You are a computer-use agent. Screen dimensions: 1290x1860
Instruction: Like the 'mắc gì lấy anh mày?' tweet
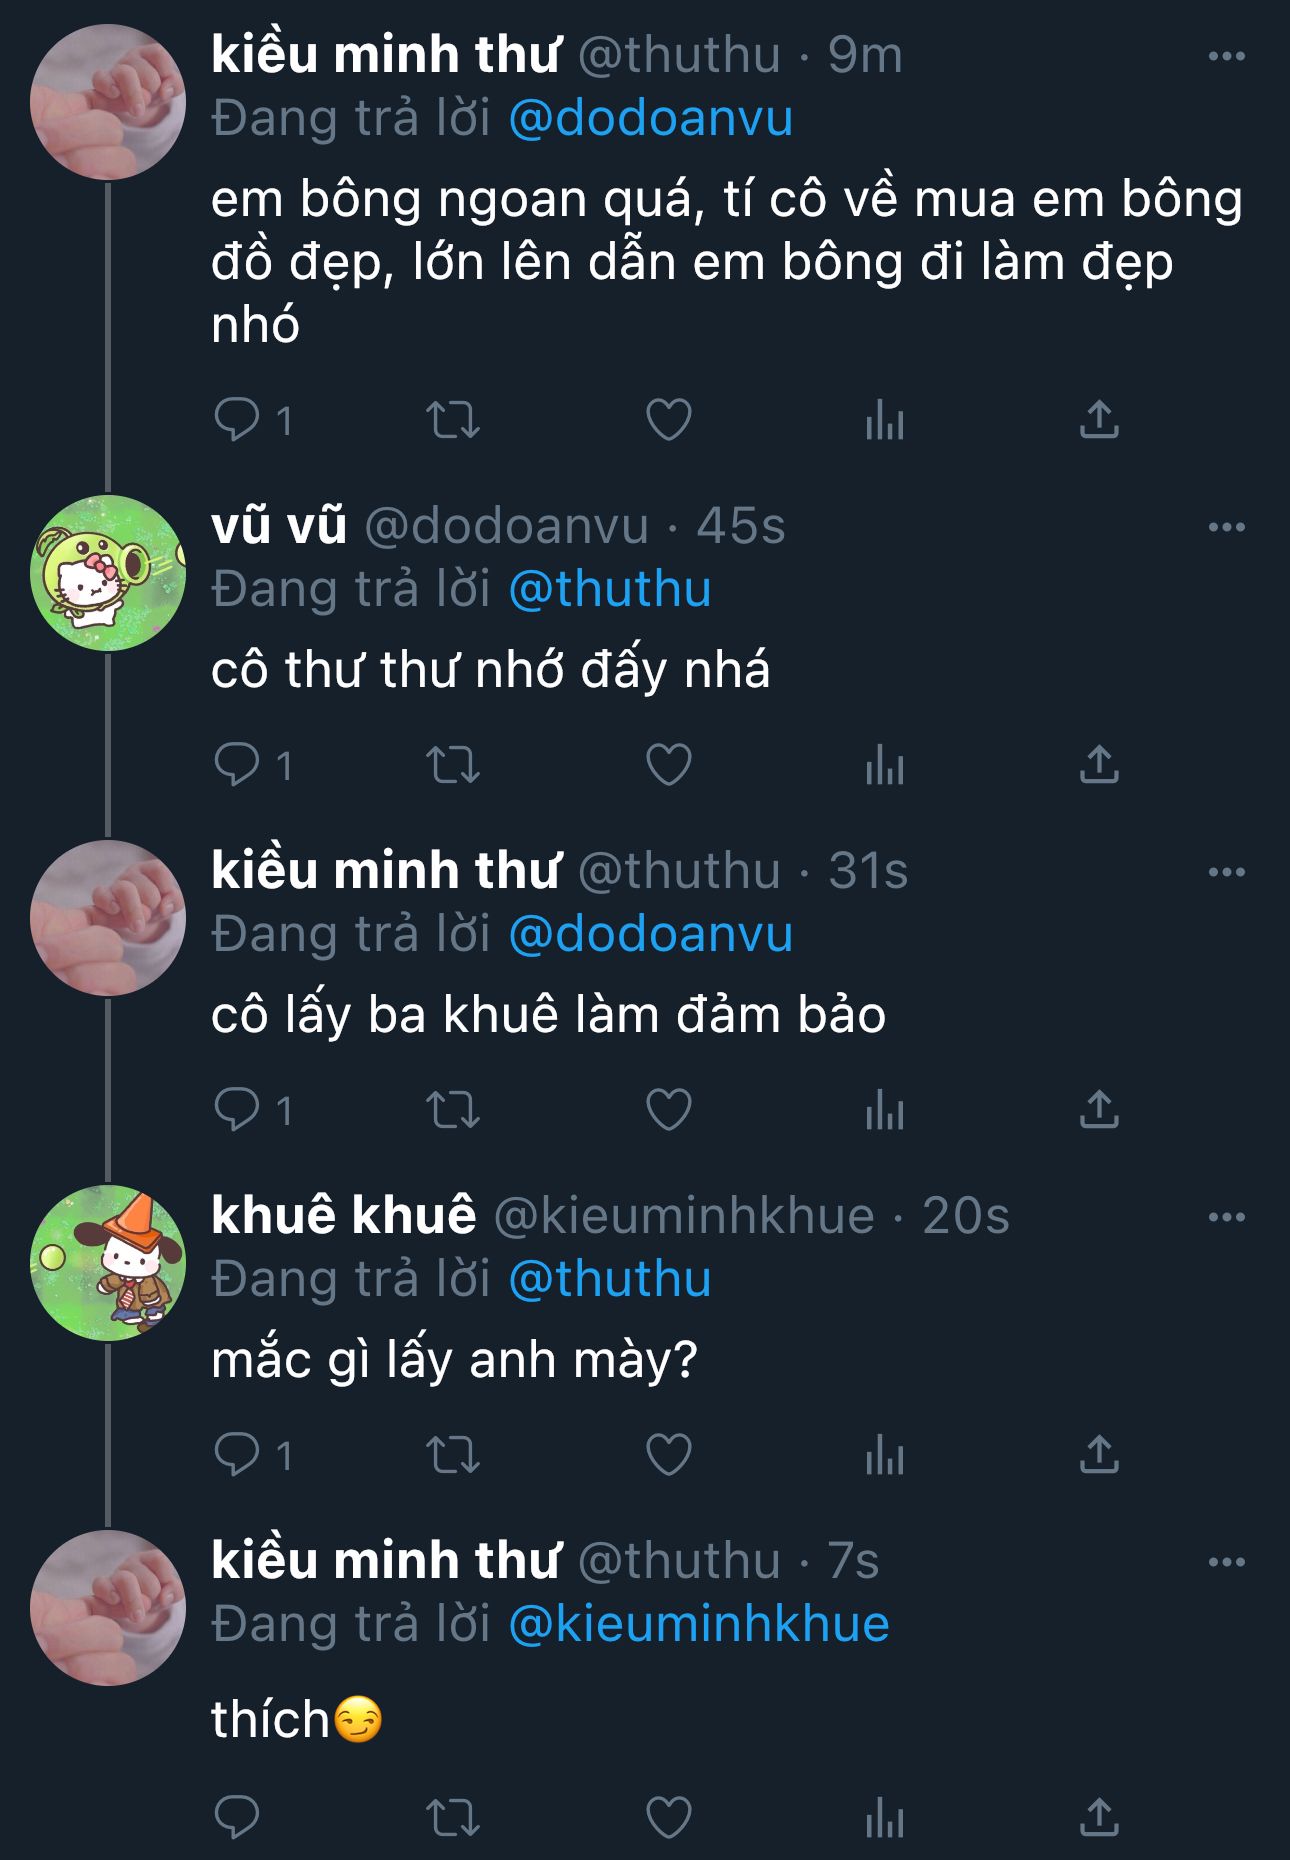point(669,1456)
